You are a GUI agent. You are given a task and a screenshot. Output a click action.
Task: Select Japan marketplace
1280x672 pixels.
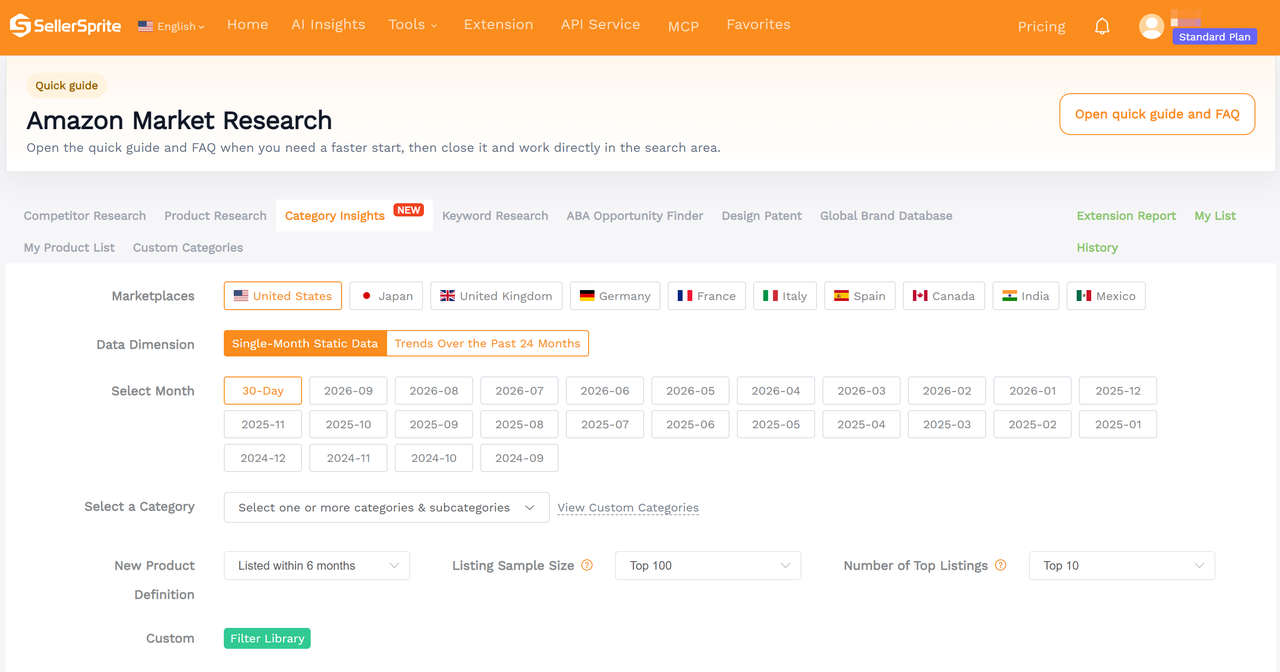coord(386,296)
